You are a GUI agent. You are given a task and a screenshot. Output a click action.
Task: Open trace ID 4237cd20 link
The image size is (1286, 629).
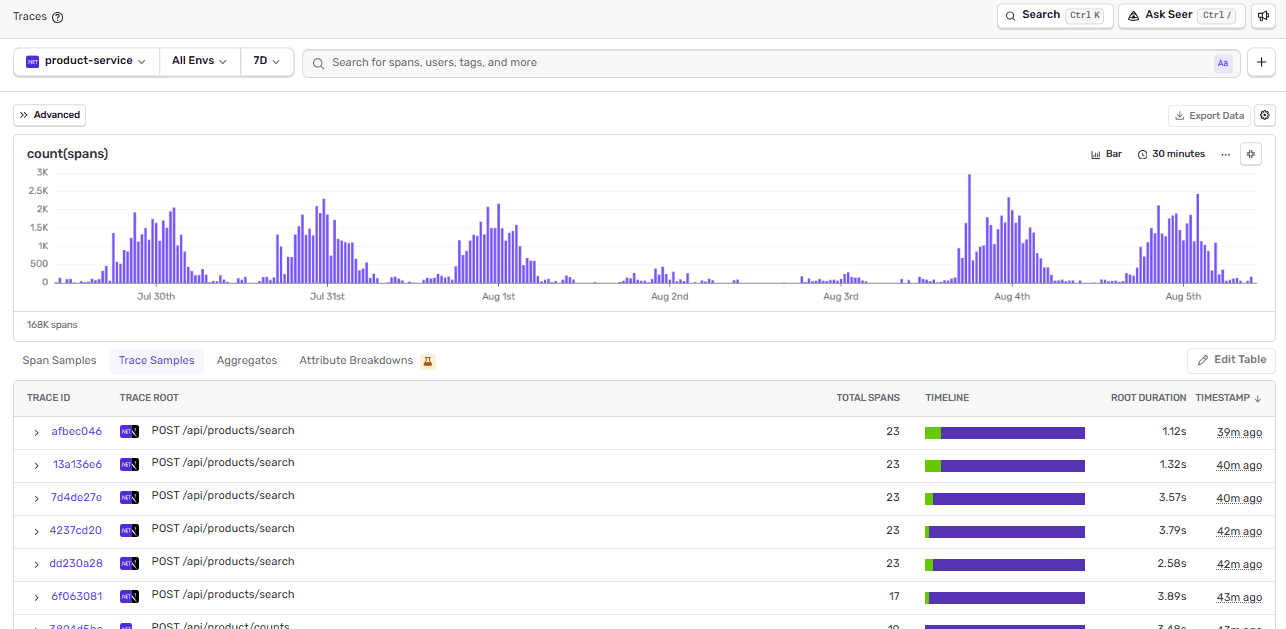76,531
